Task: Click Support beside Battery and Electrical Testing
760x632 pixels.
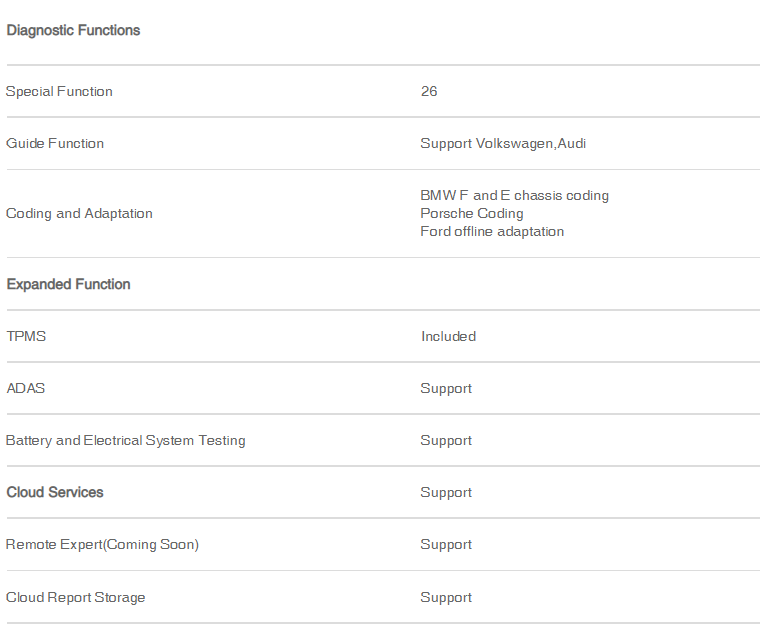Action: [x=446, y=441]
